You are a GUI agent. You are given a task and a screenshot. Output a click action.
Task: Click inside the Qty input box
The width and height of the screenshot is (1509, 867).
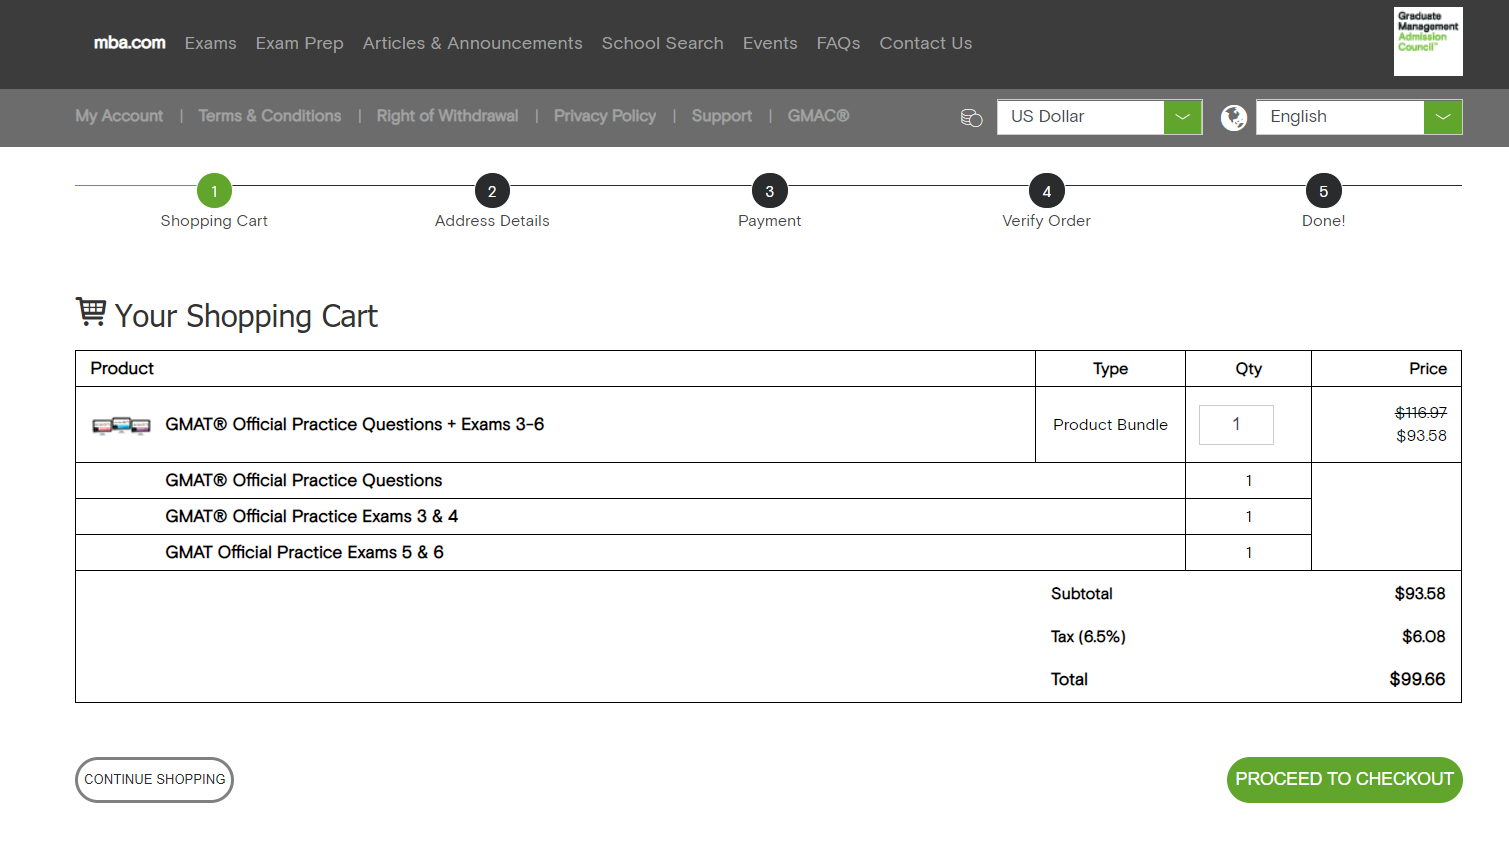[1236, 424]
